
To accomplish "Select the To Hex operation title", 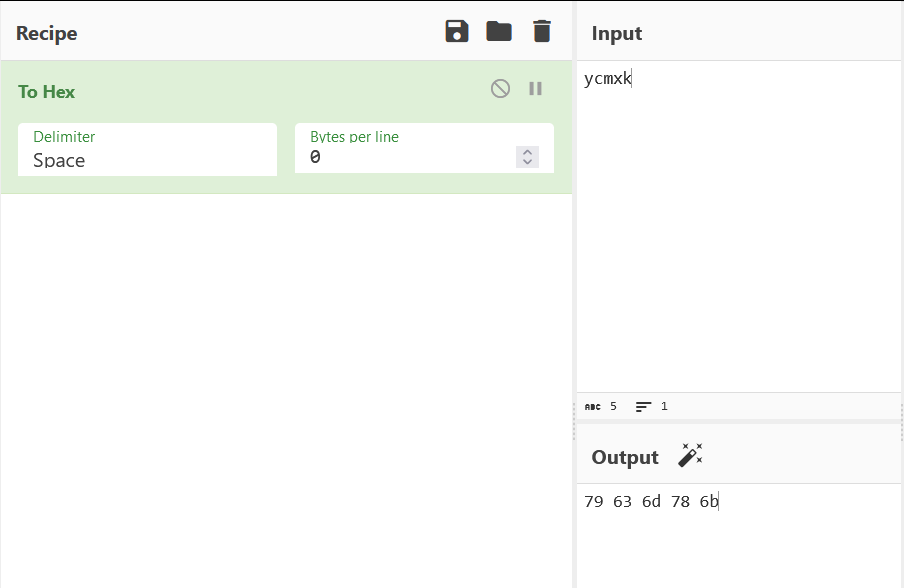I will (47, 92).
